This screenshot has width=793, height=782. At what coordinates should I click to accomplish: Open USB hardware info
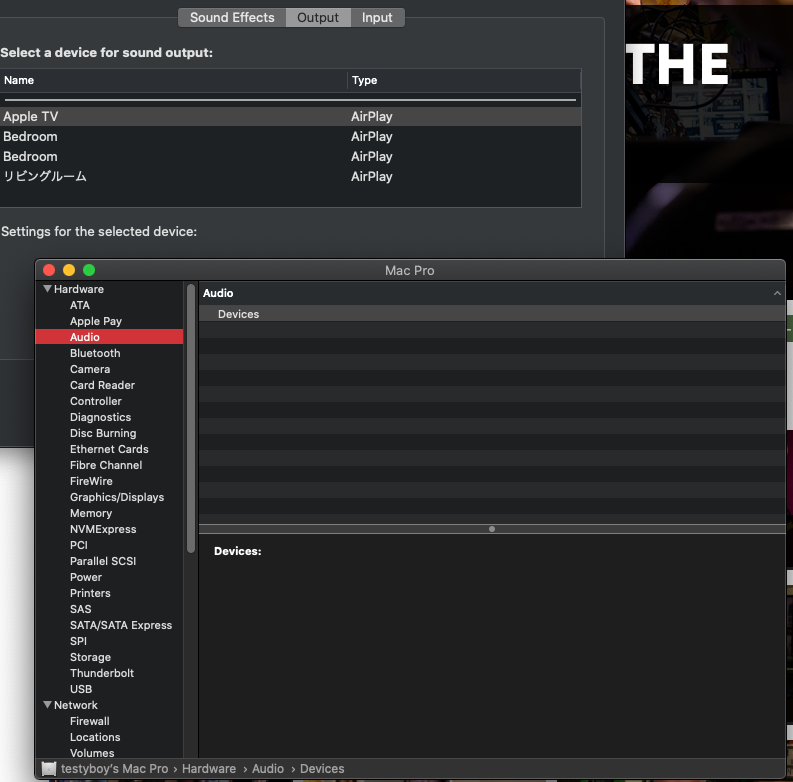pos(81,689)
